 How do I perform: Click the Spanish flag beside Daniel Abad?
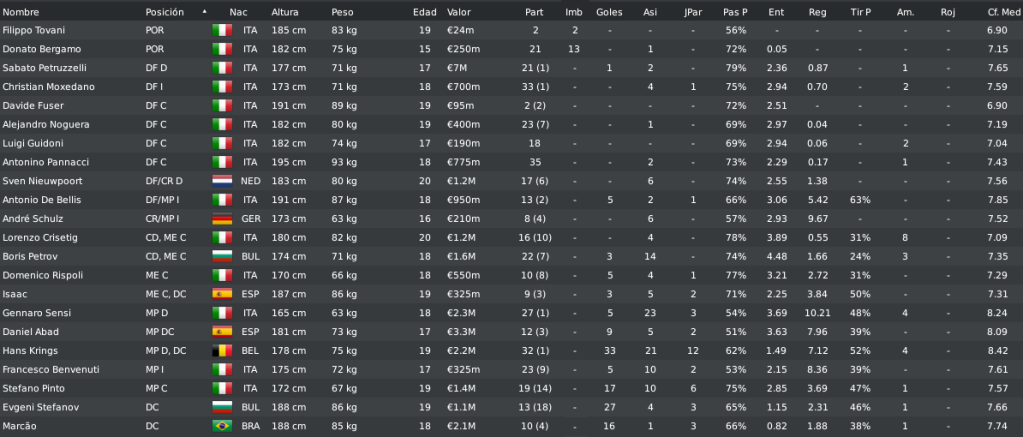coord(222,332)
